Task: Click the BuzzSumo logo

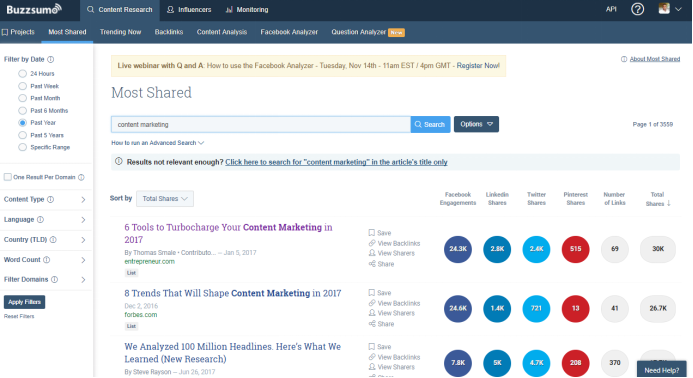Action: (x=34, y=9)
